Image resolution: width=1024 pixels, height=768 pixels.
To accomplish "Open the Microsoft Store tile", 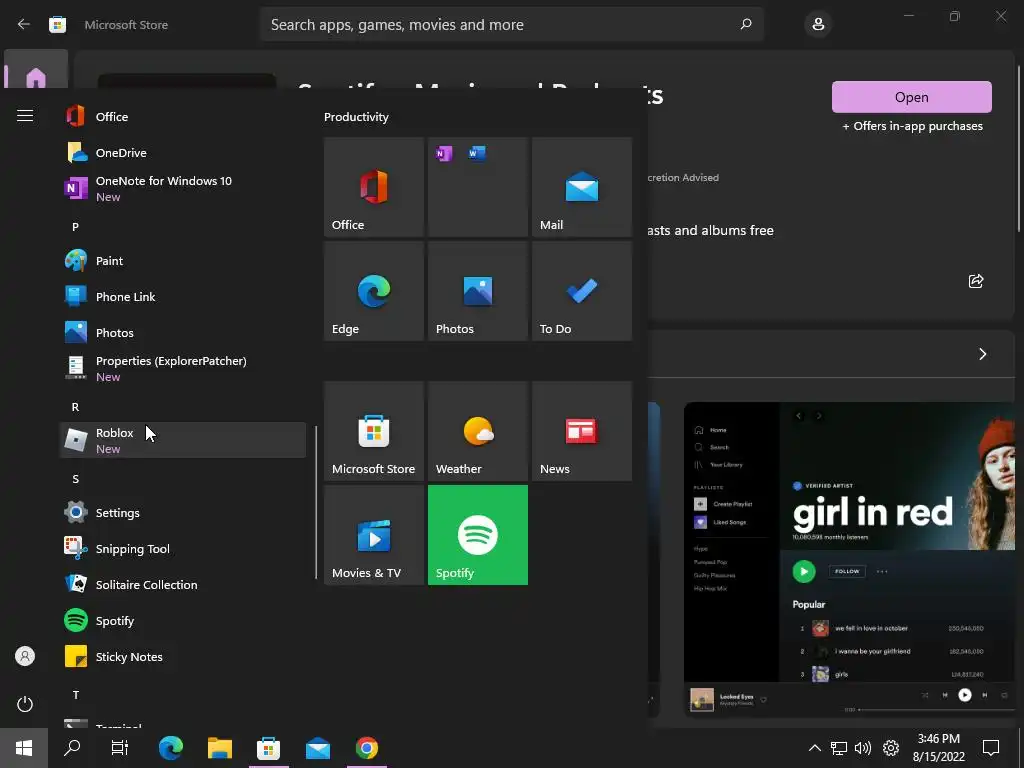I will click(374, 431).
